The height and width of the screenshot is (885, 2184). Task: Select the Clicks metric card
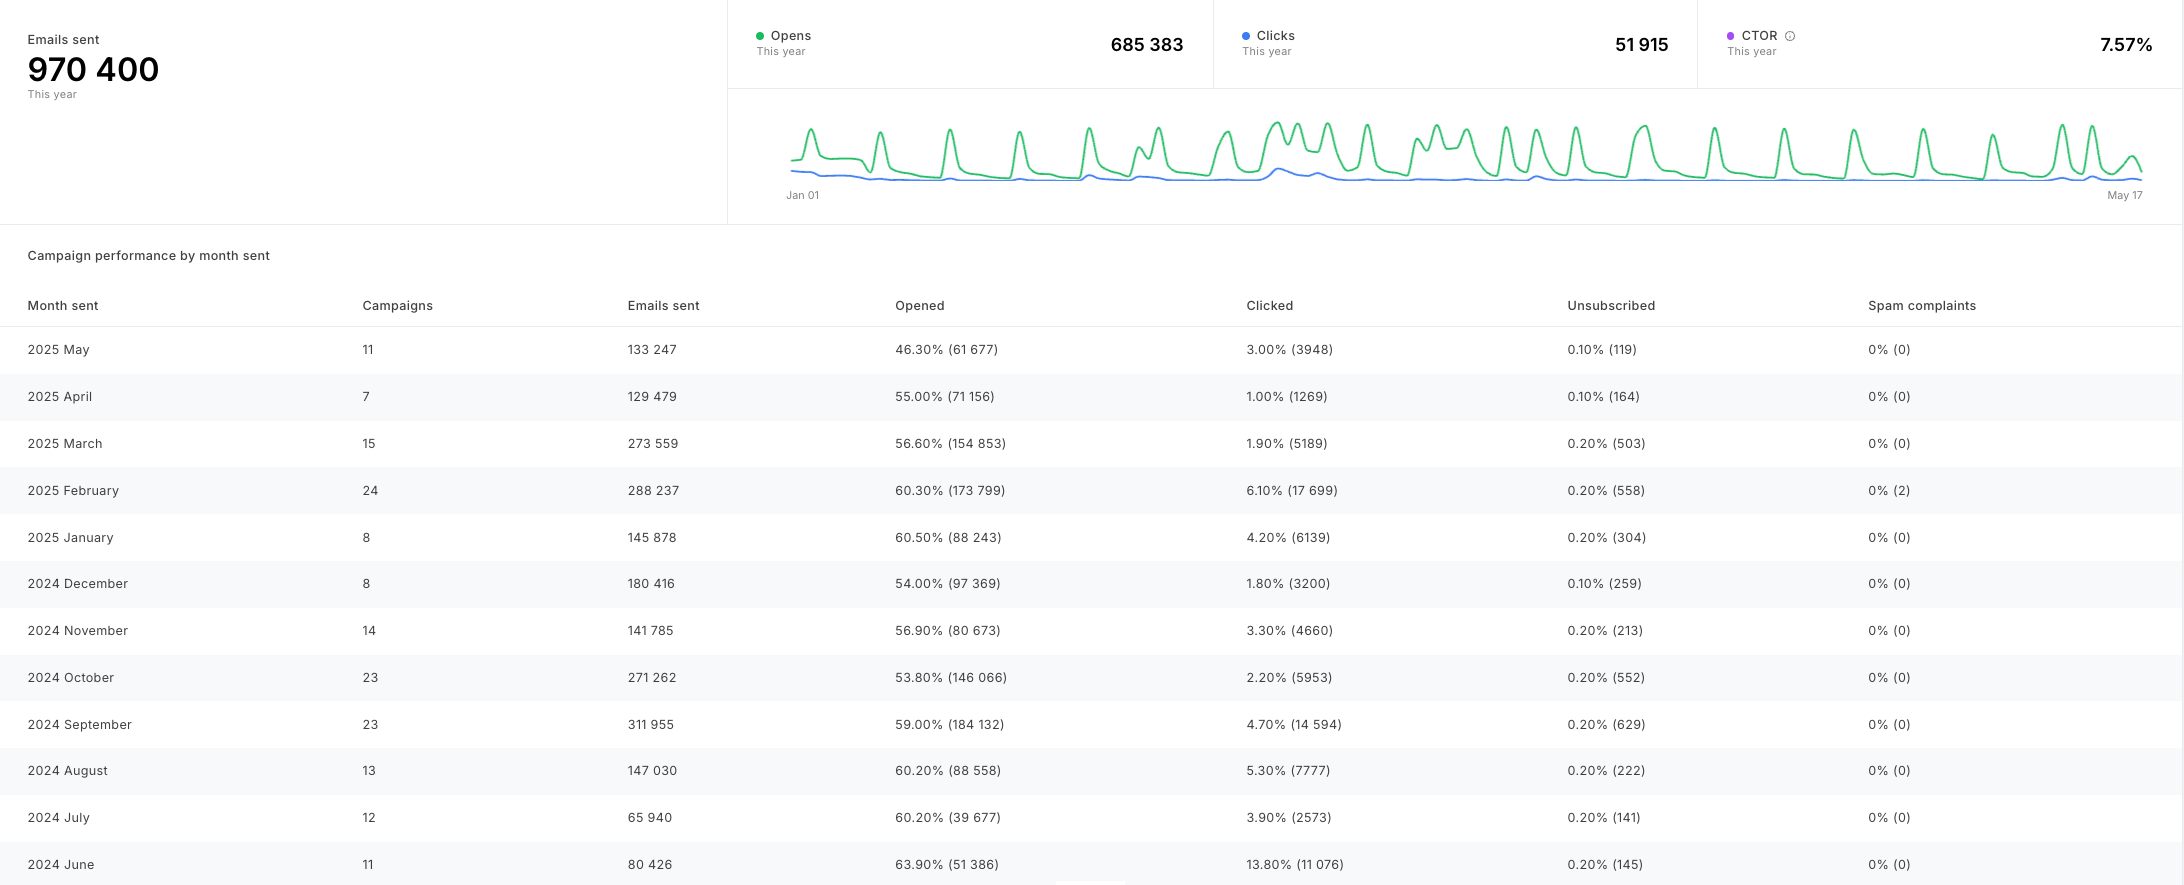point(1454,44)
